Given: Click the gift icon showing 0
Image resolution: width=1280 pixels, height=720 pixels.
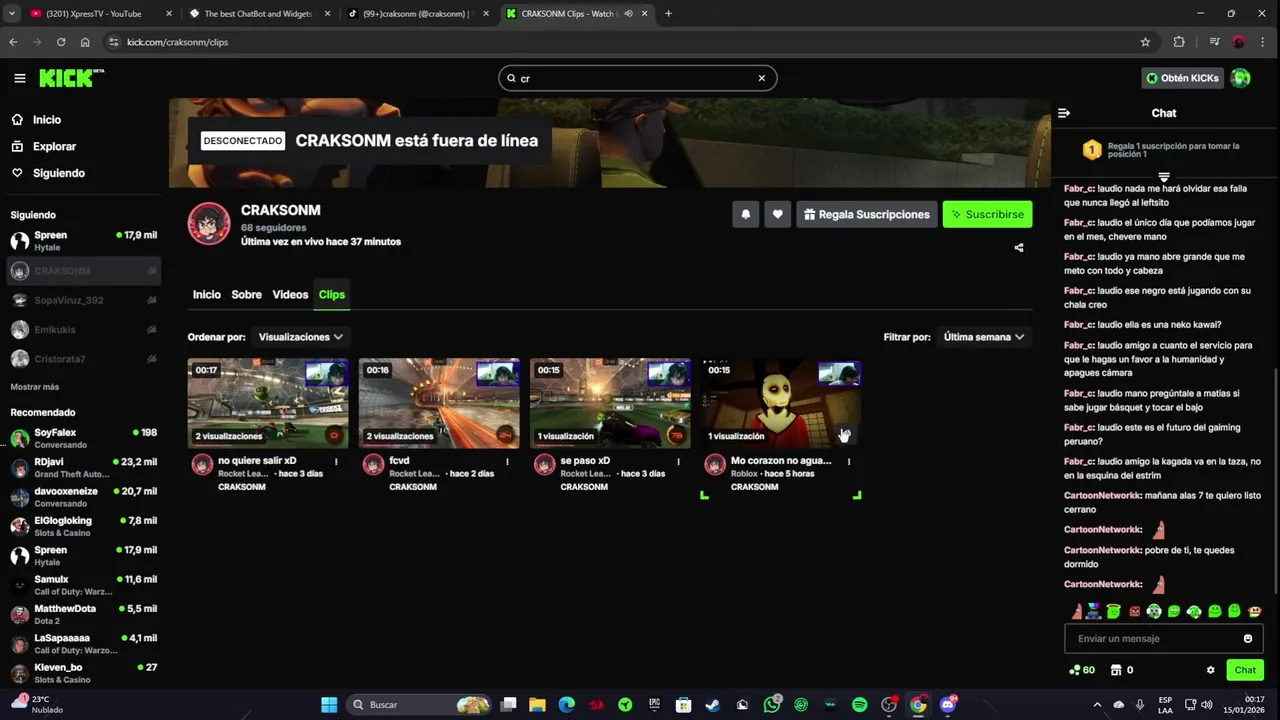Looking at the screenshot, I should point(1122,670).
